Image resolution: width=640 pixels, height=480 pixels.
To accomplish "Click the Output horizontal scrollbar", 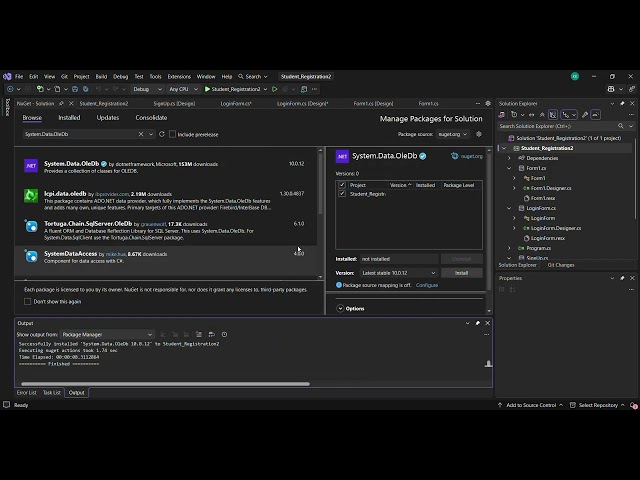I will click(165, 384).
